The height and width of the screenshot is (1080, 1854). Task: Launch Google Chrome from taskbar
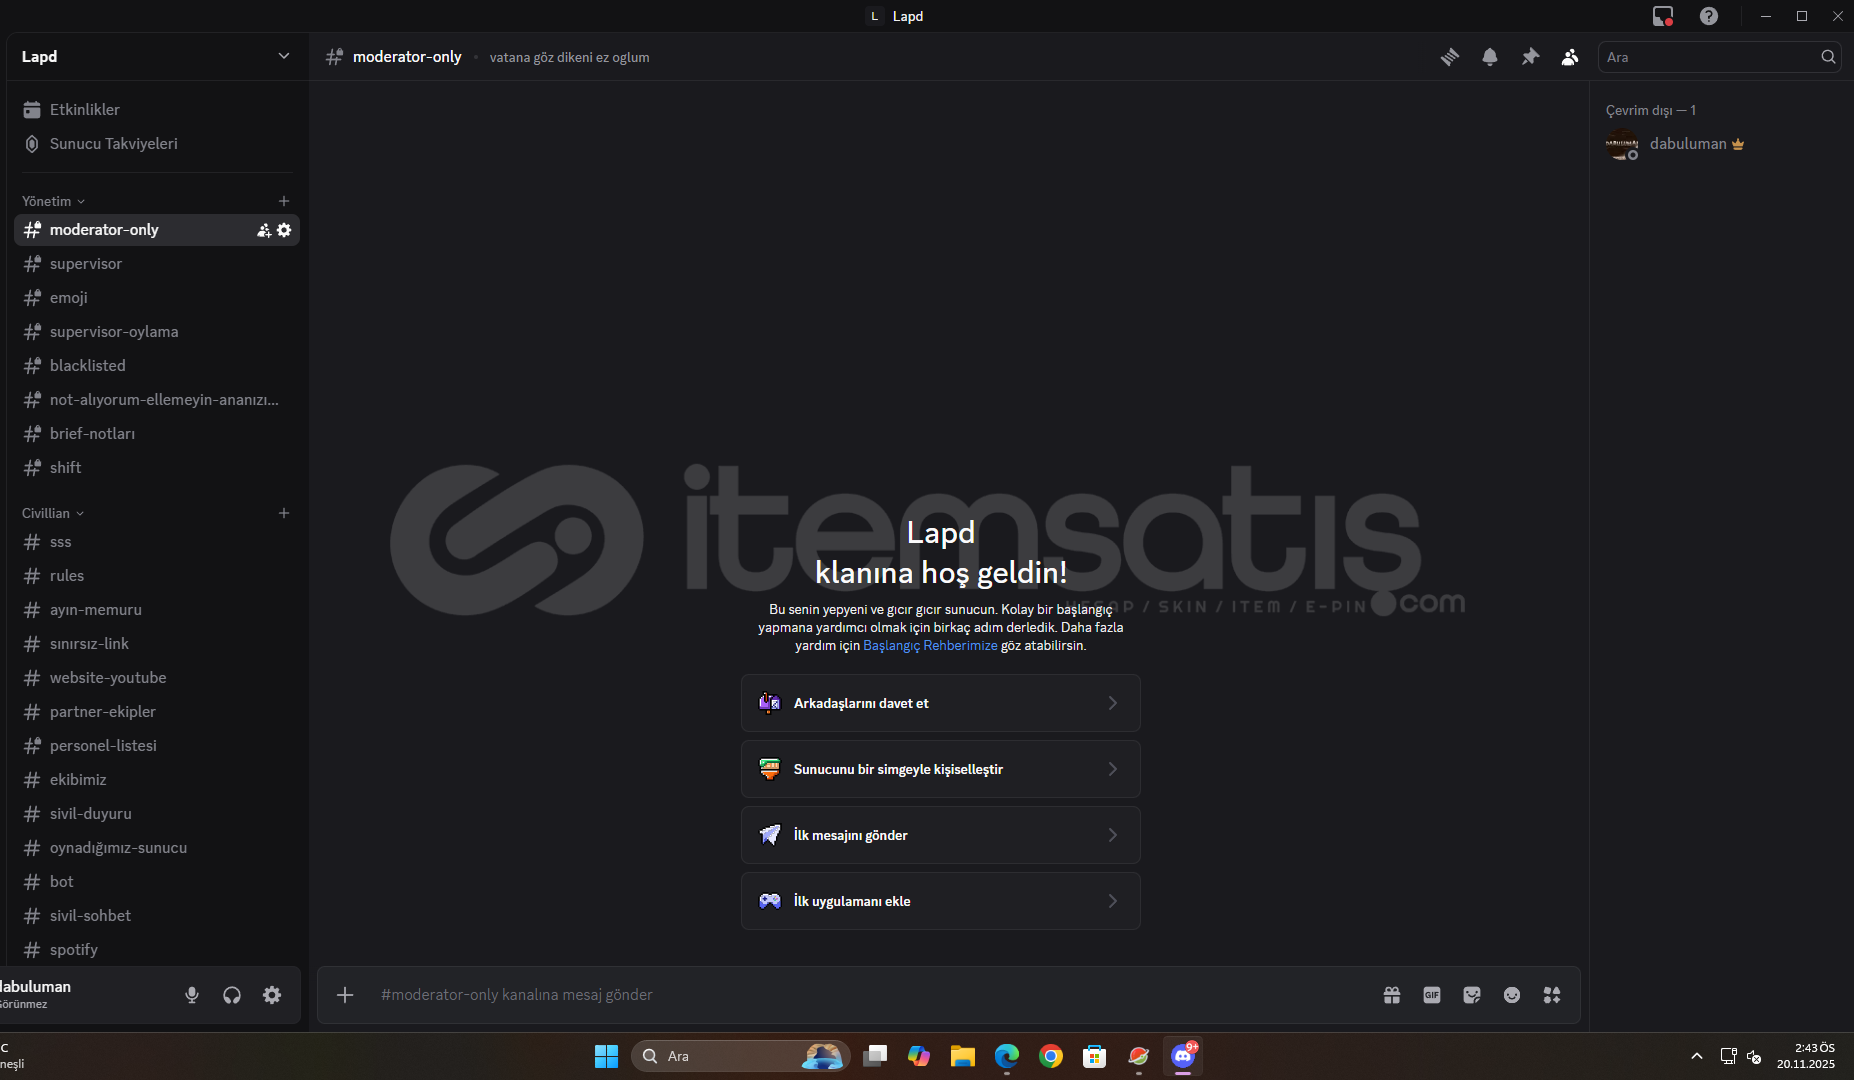pos(1051,1056)
